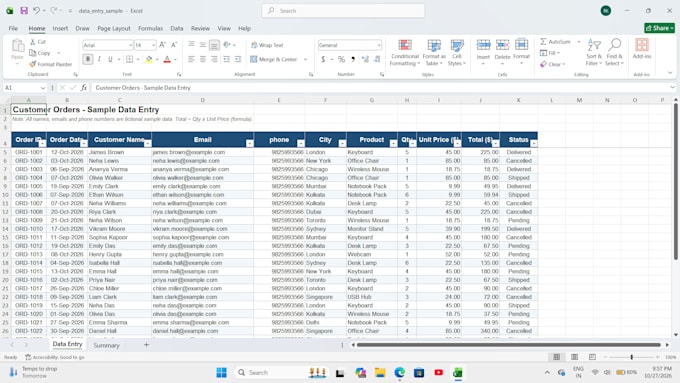Toggle Italic formatting
The image size is (680, 383).
(x=99, y=59)
